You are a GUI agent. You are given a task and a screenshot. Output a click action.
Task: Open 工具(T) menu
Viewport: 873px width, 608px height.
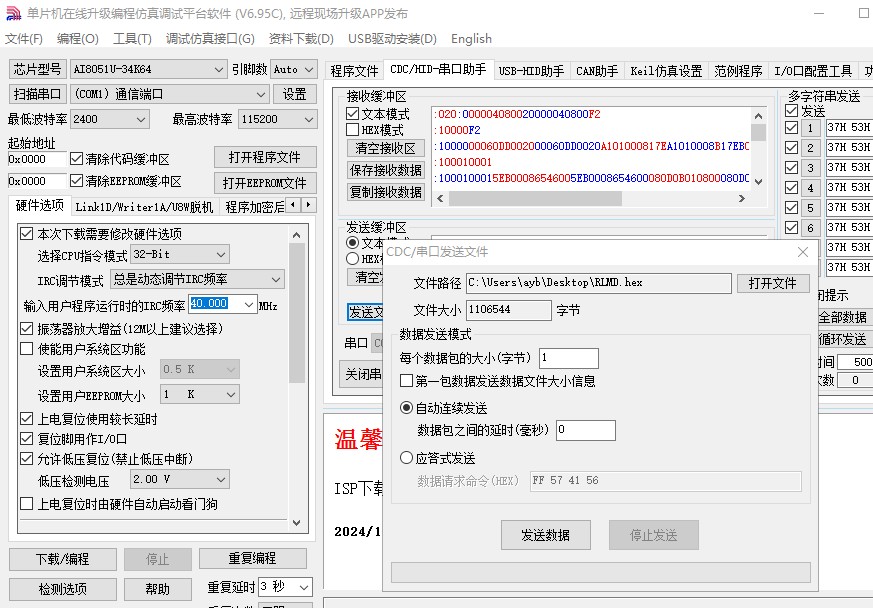133,38
